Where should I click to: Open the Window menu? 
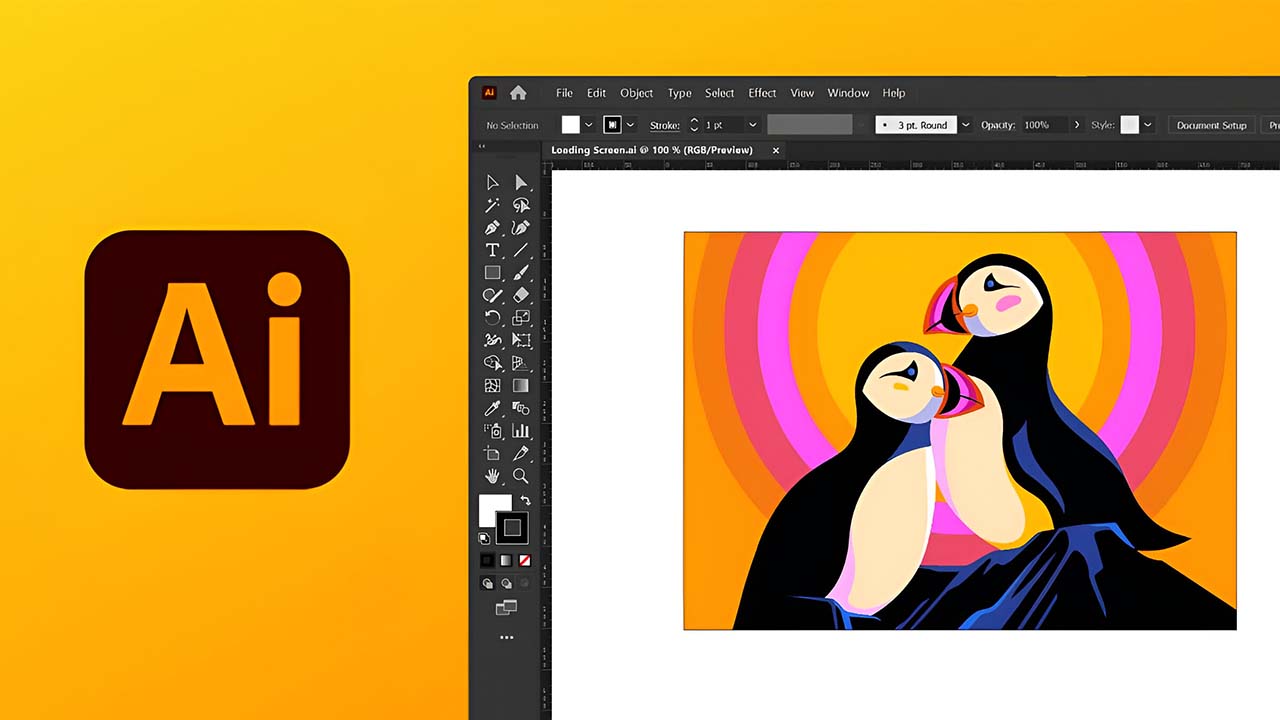(848, 93)
